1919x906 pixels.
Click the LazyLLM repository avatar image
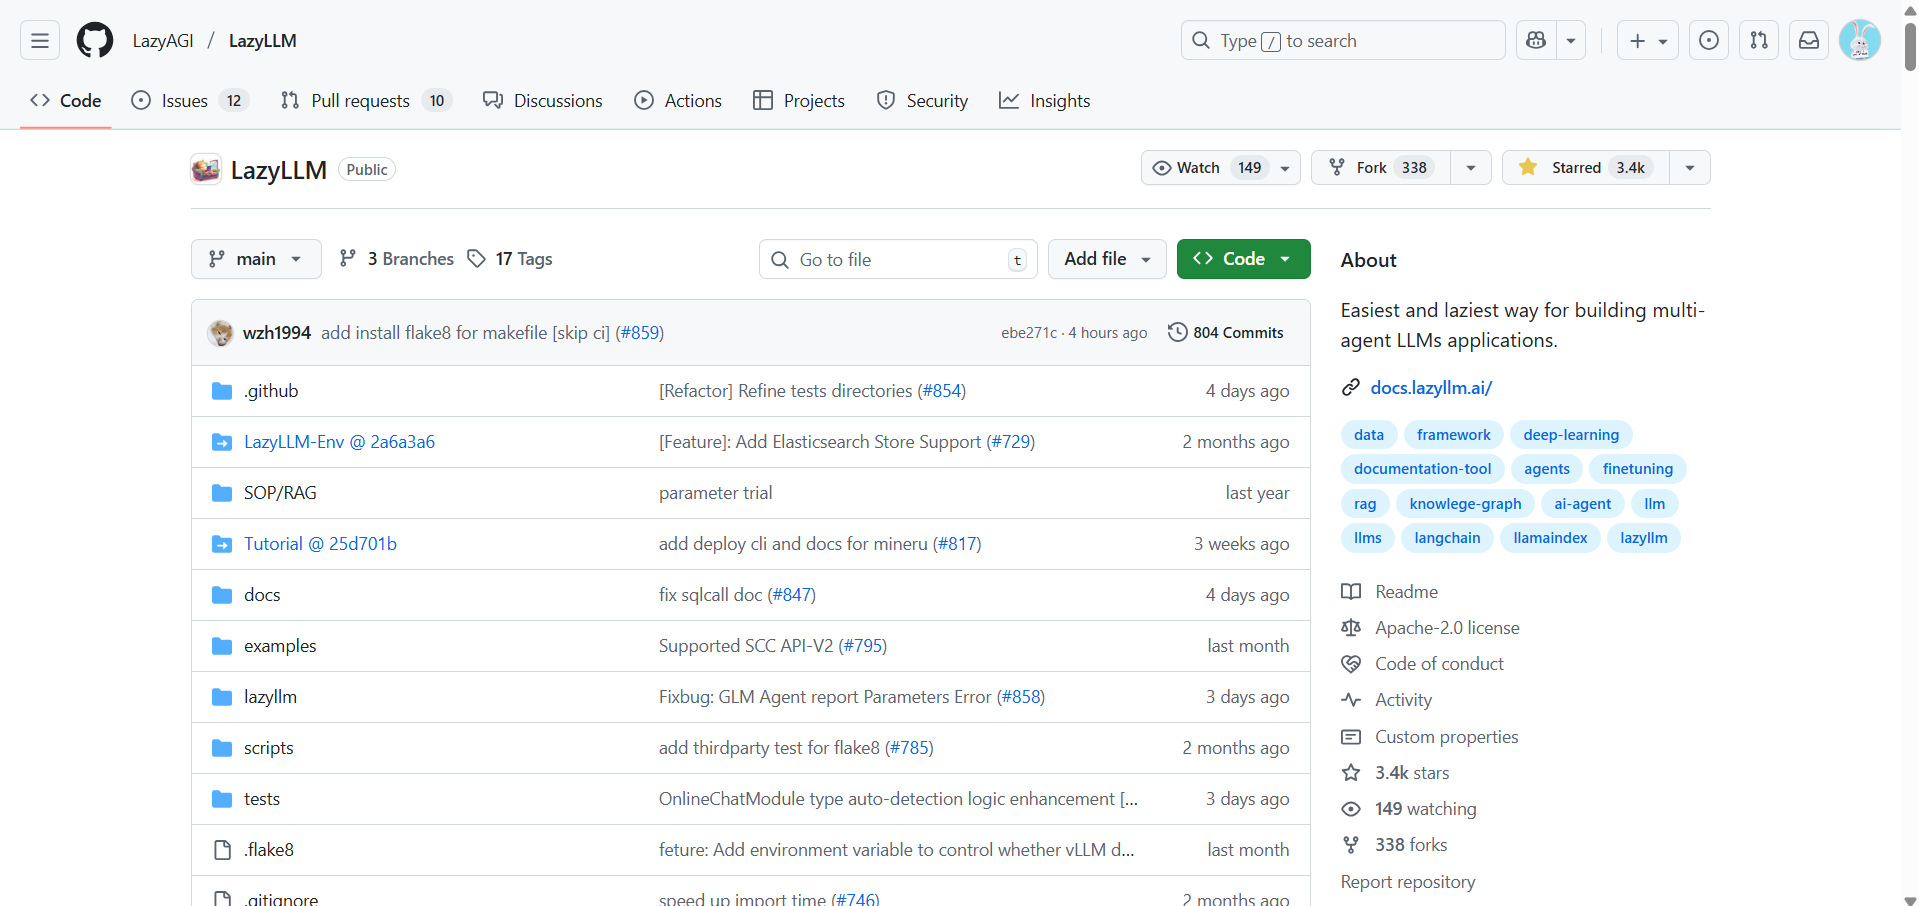(x=206, y=170)
